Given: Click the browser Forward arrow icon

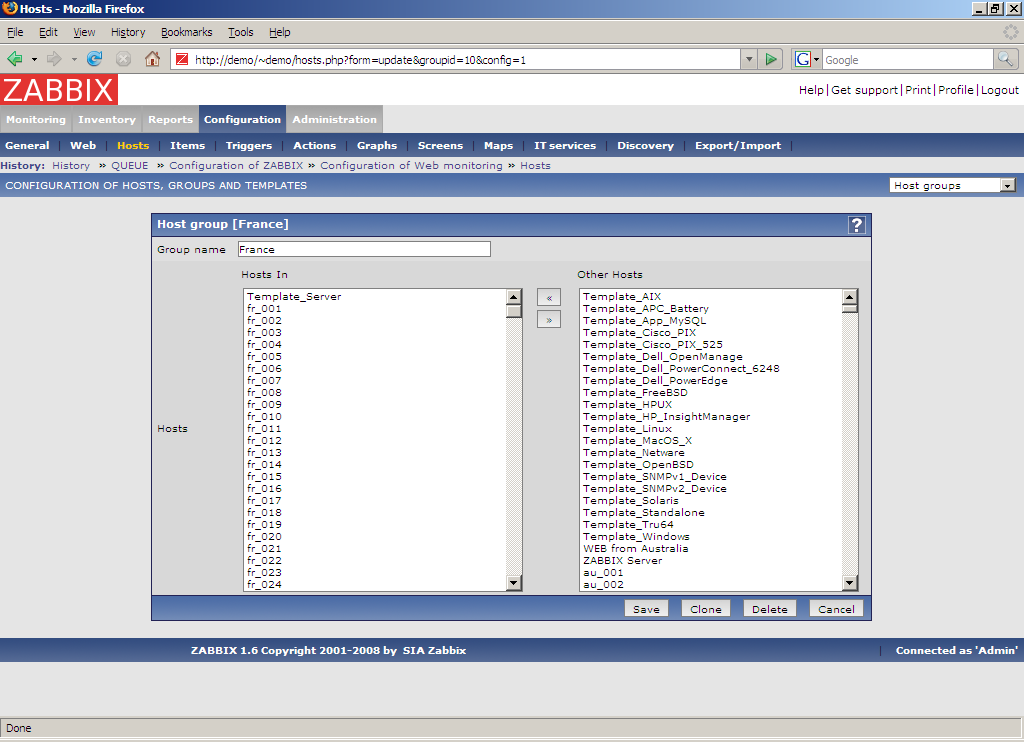Looking at the screenshot, I should (54, 59).
